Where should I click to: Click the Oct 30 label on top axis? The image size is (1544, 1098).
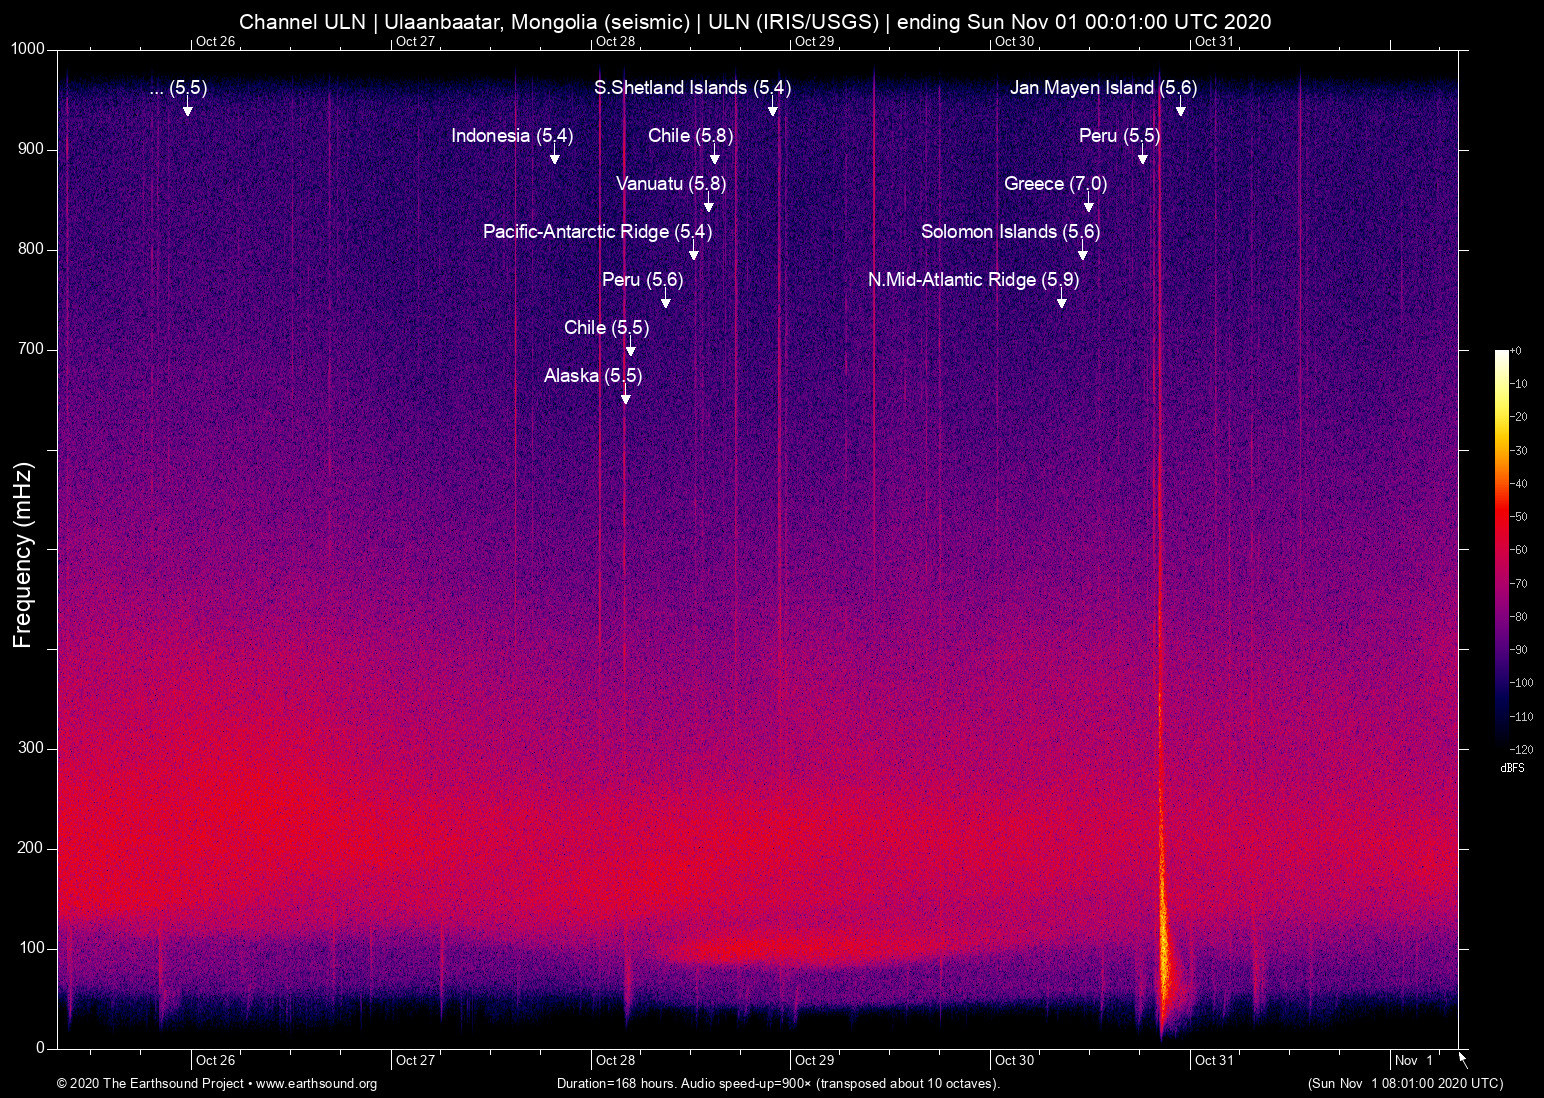pyautogui.click(x=1014, y=41)
